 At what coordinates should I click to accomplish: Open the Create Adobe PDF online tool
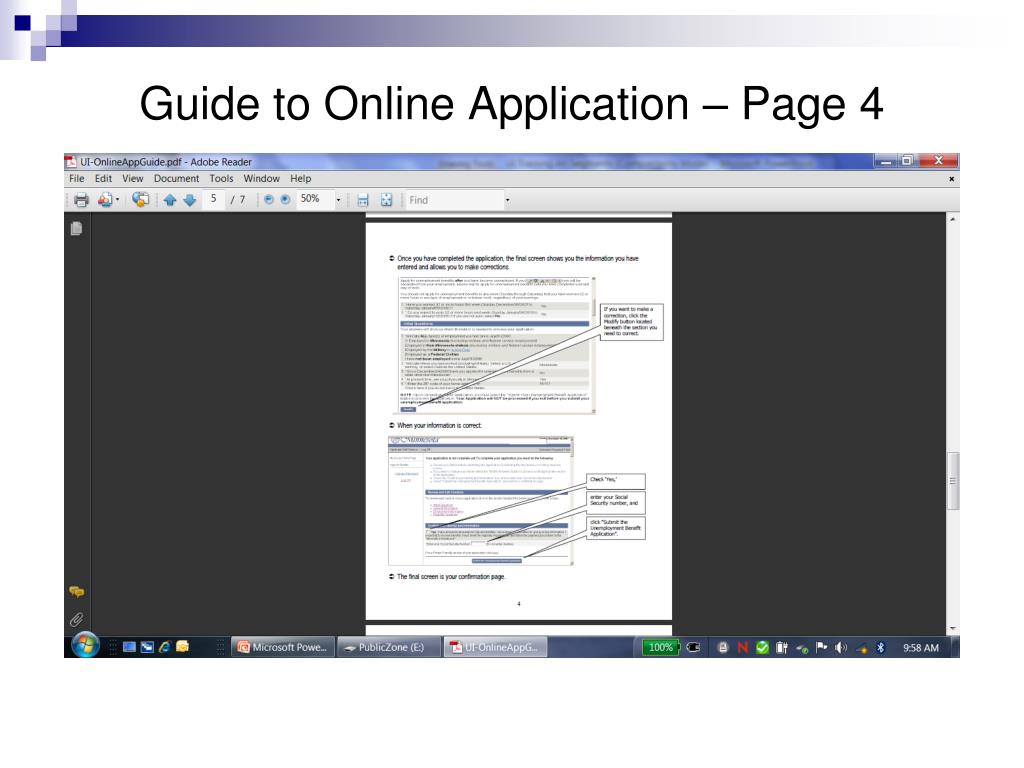point(104,200)
